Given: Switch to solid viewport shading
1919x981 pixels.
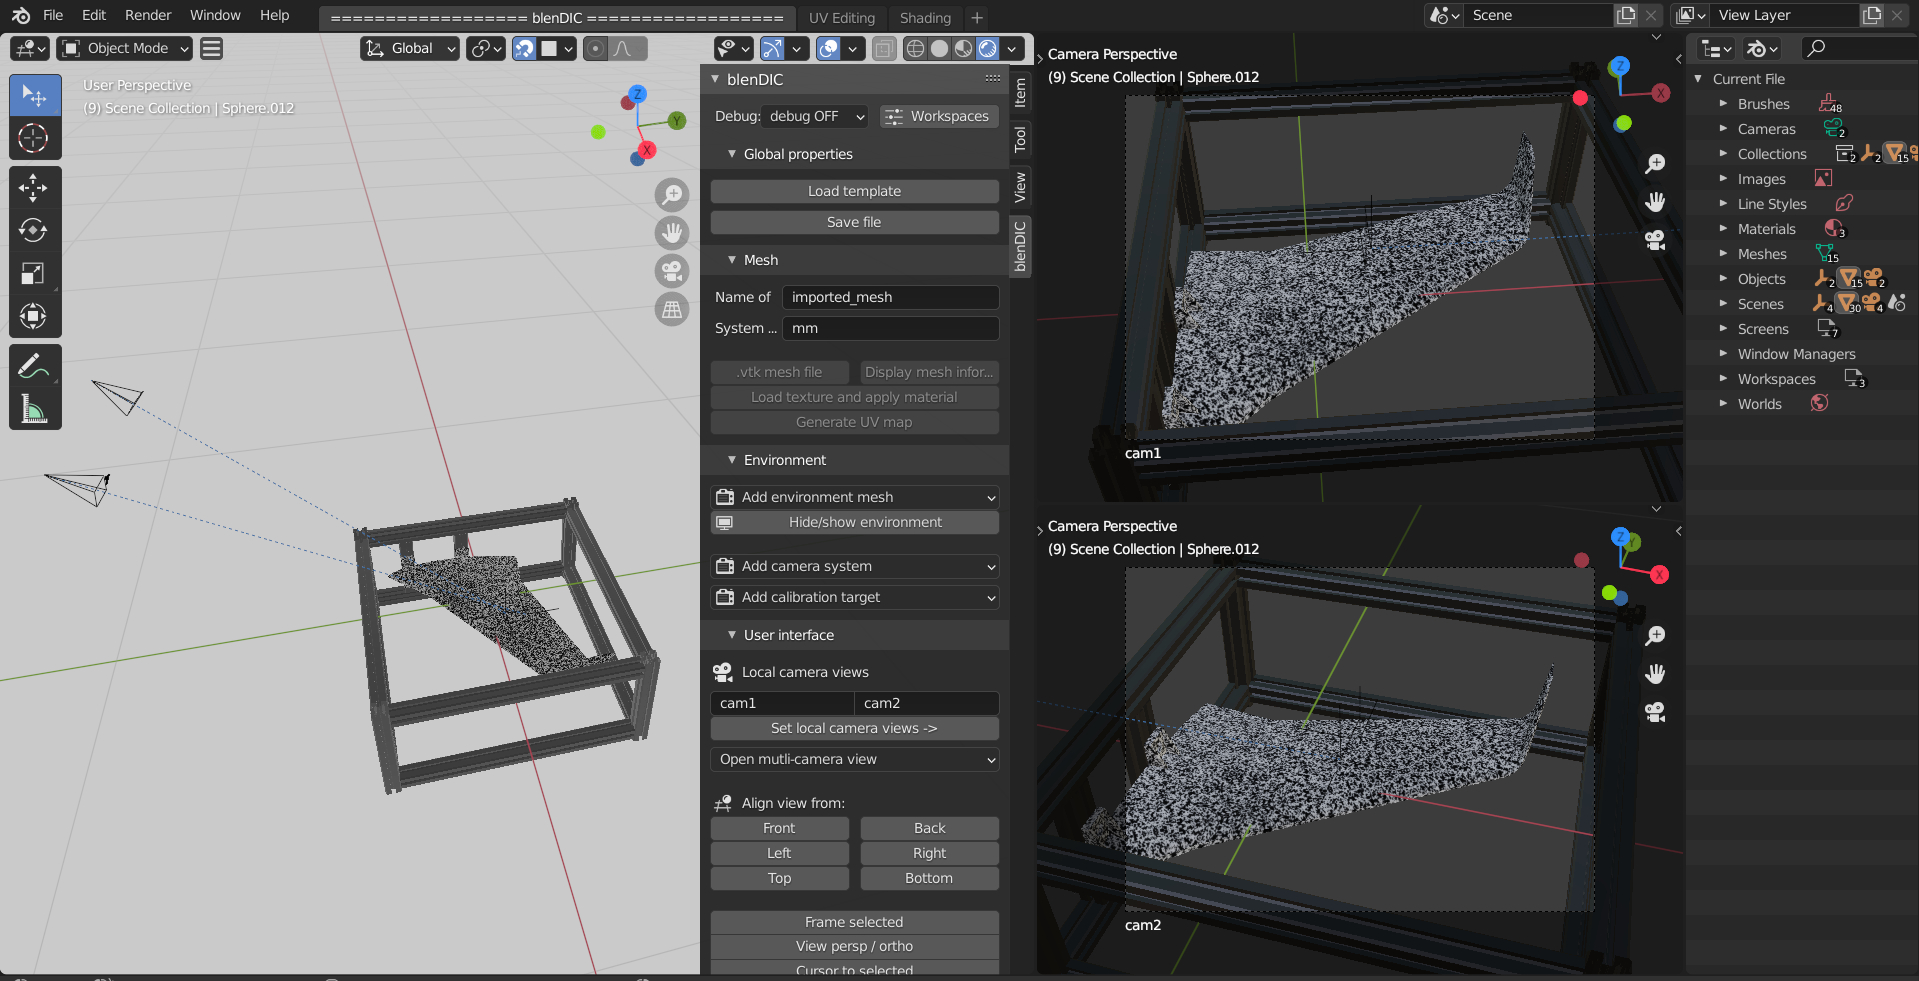Looking at the screenshot, I should click(x=939, y=48).
